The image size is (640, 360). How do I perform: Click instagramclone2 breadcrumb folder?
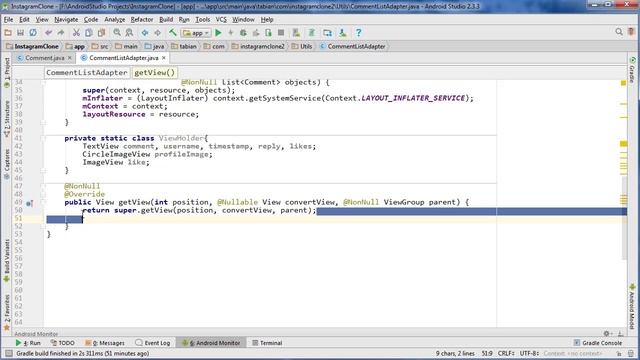point(258,47)
